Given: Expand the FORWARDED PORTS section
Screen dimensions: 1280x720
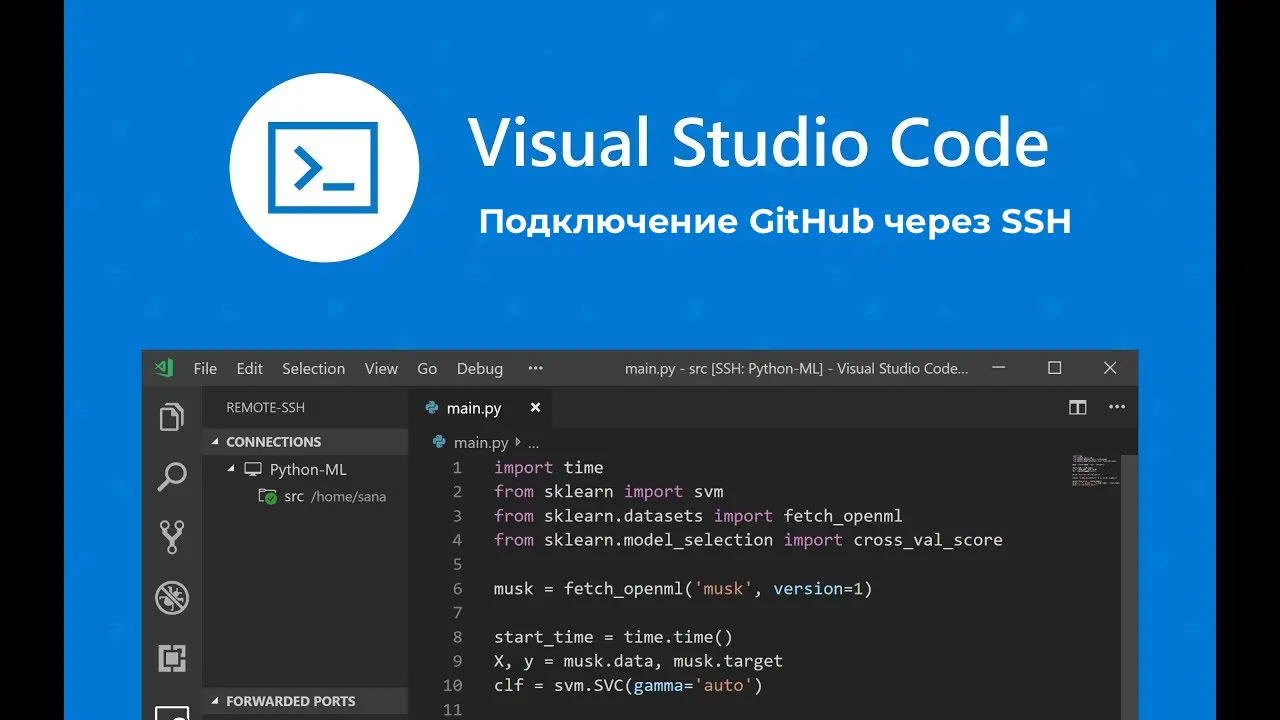Looking at the screenshot, I should pos(305,701).
